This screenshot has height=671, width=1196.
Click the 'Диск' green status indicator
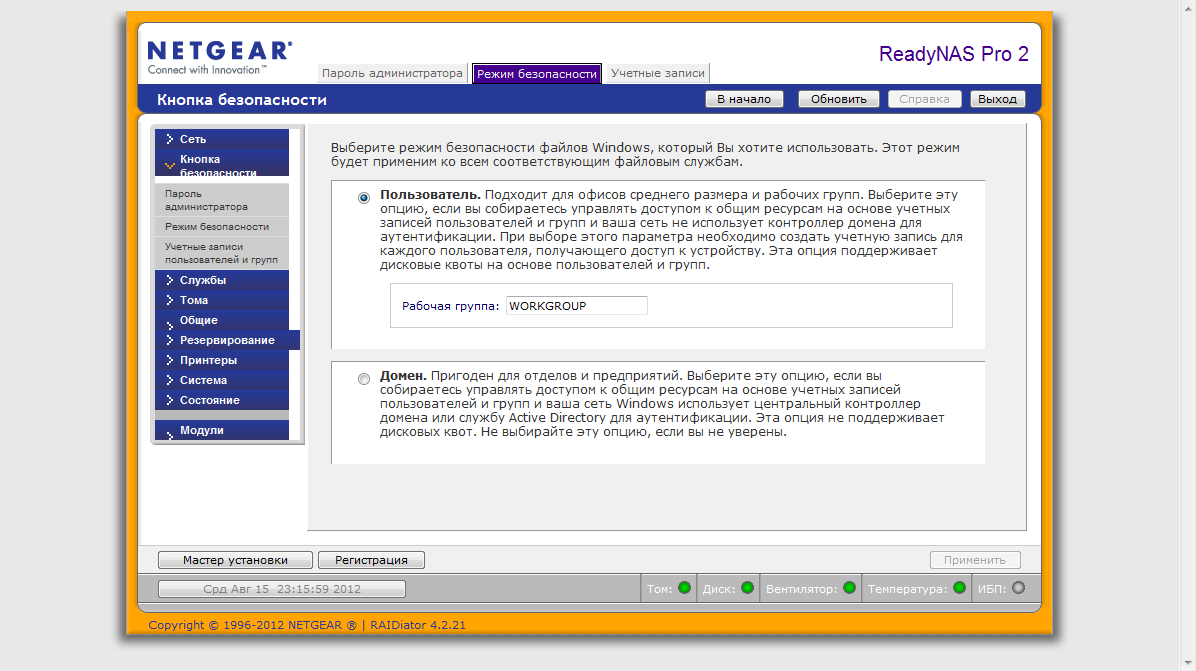coord(748,588)
